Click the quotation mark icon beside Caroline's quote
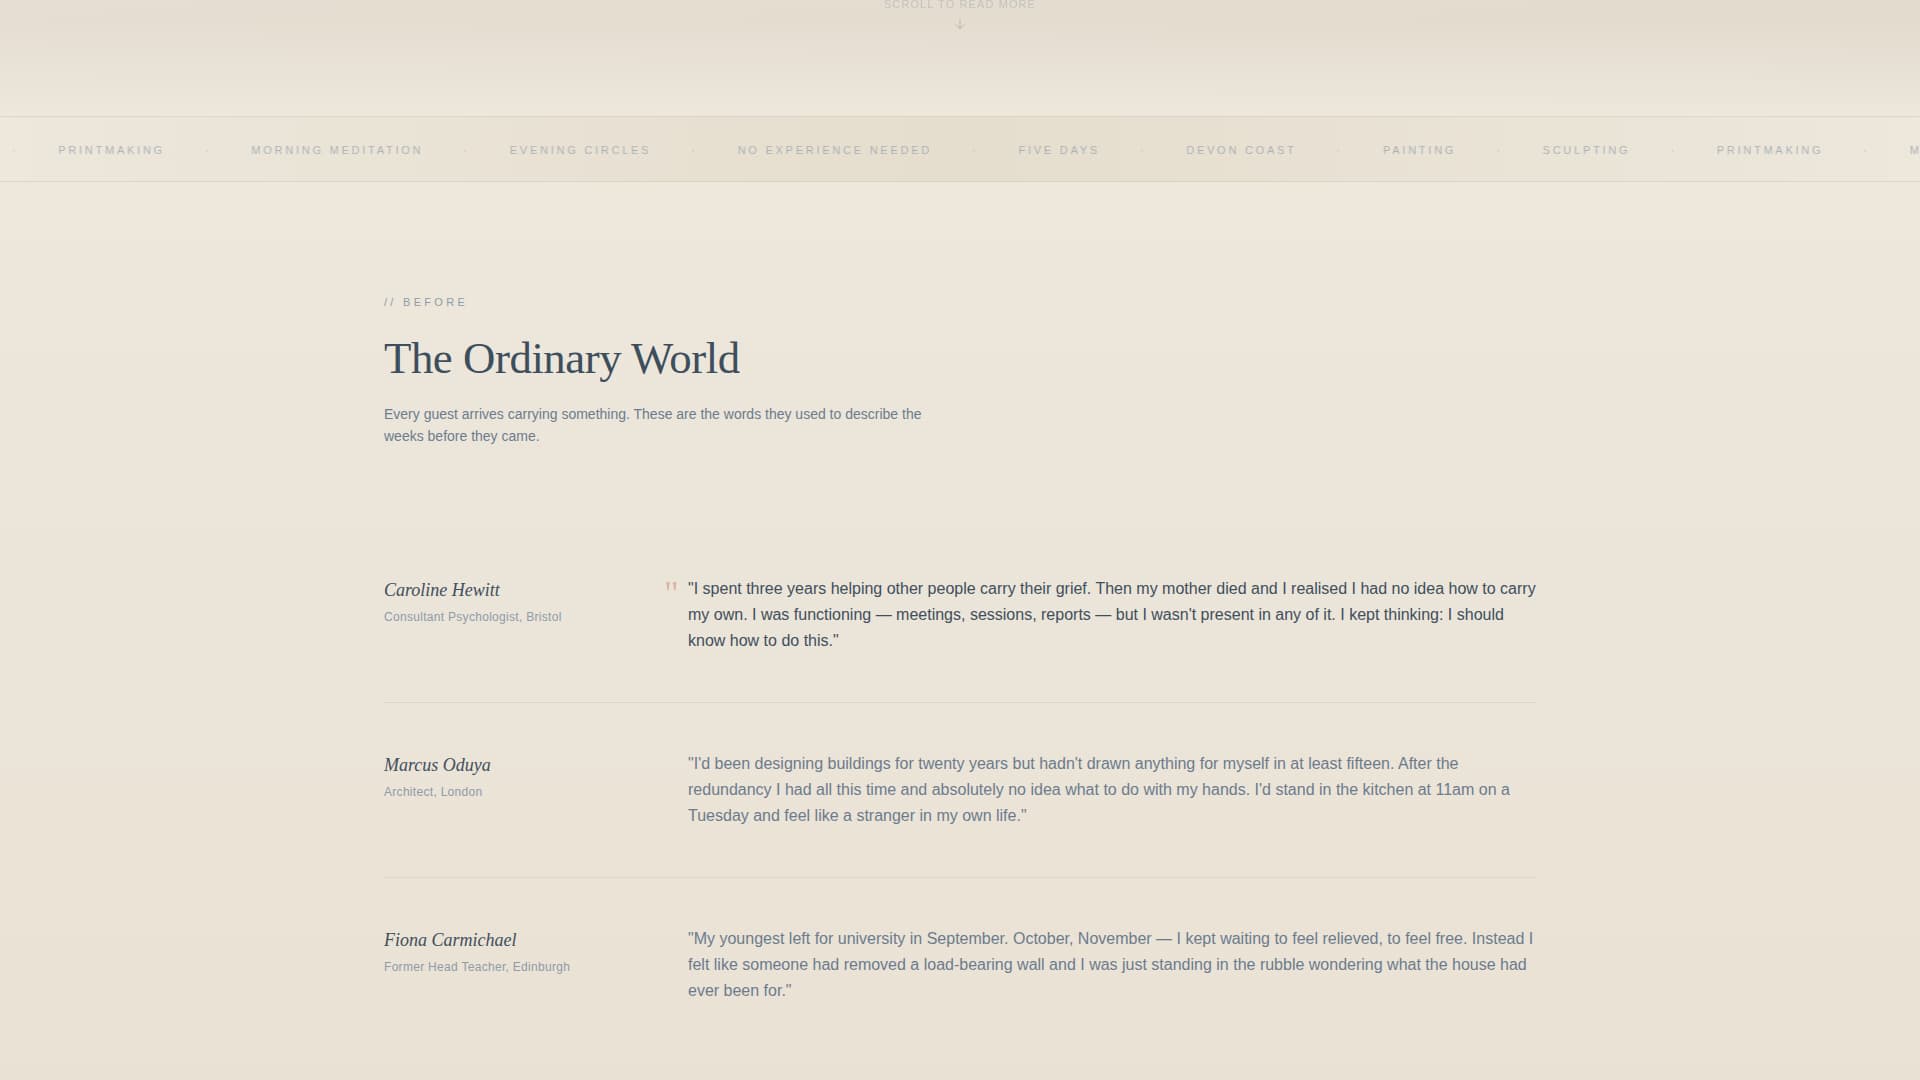Image resolution: width=1920 pixels, height=1080 pixels. click(671, 587)
